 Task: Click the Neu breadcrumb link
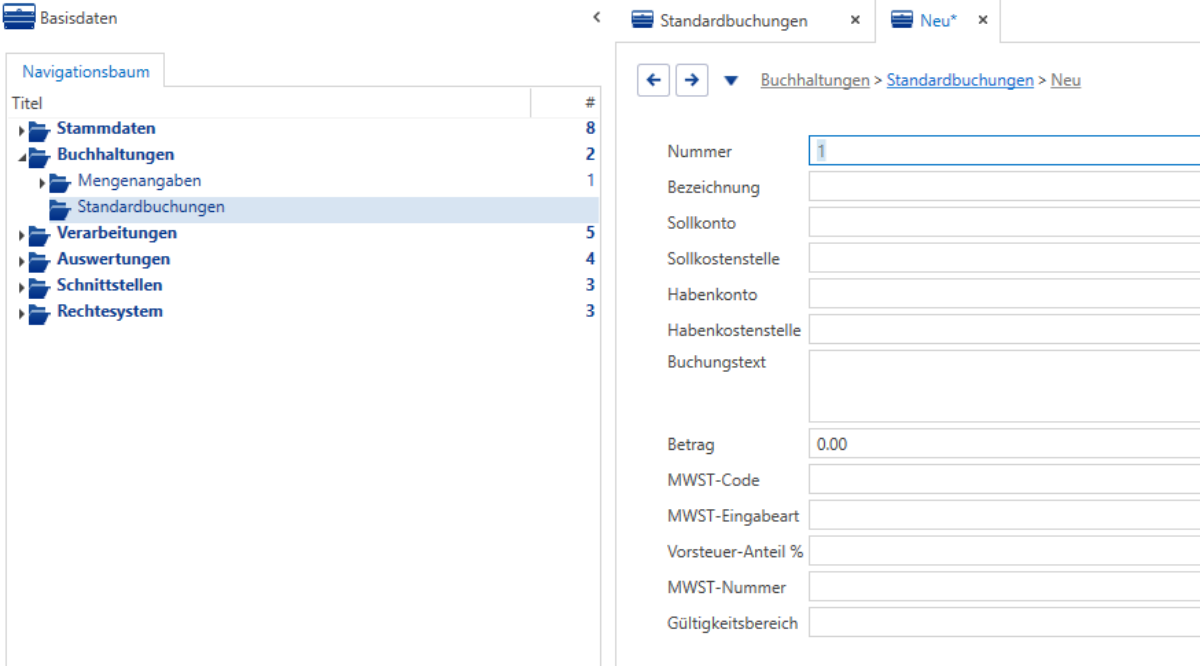(1066, 80)
